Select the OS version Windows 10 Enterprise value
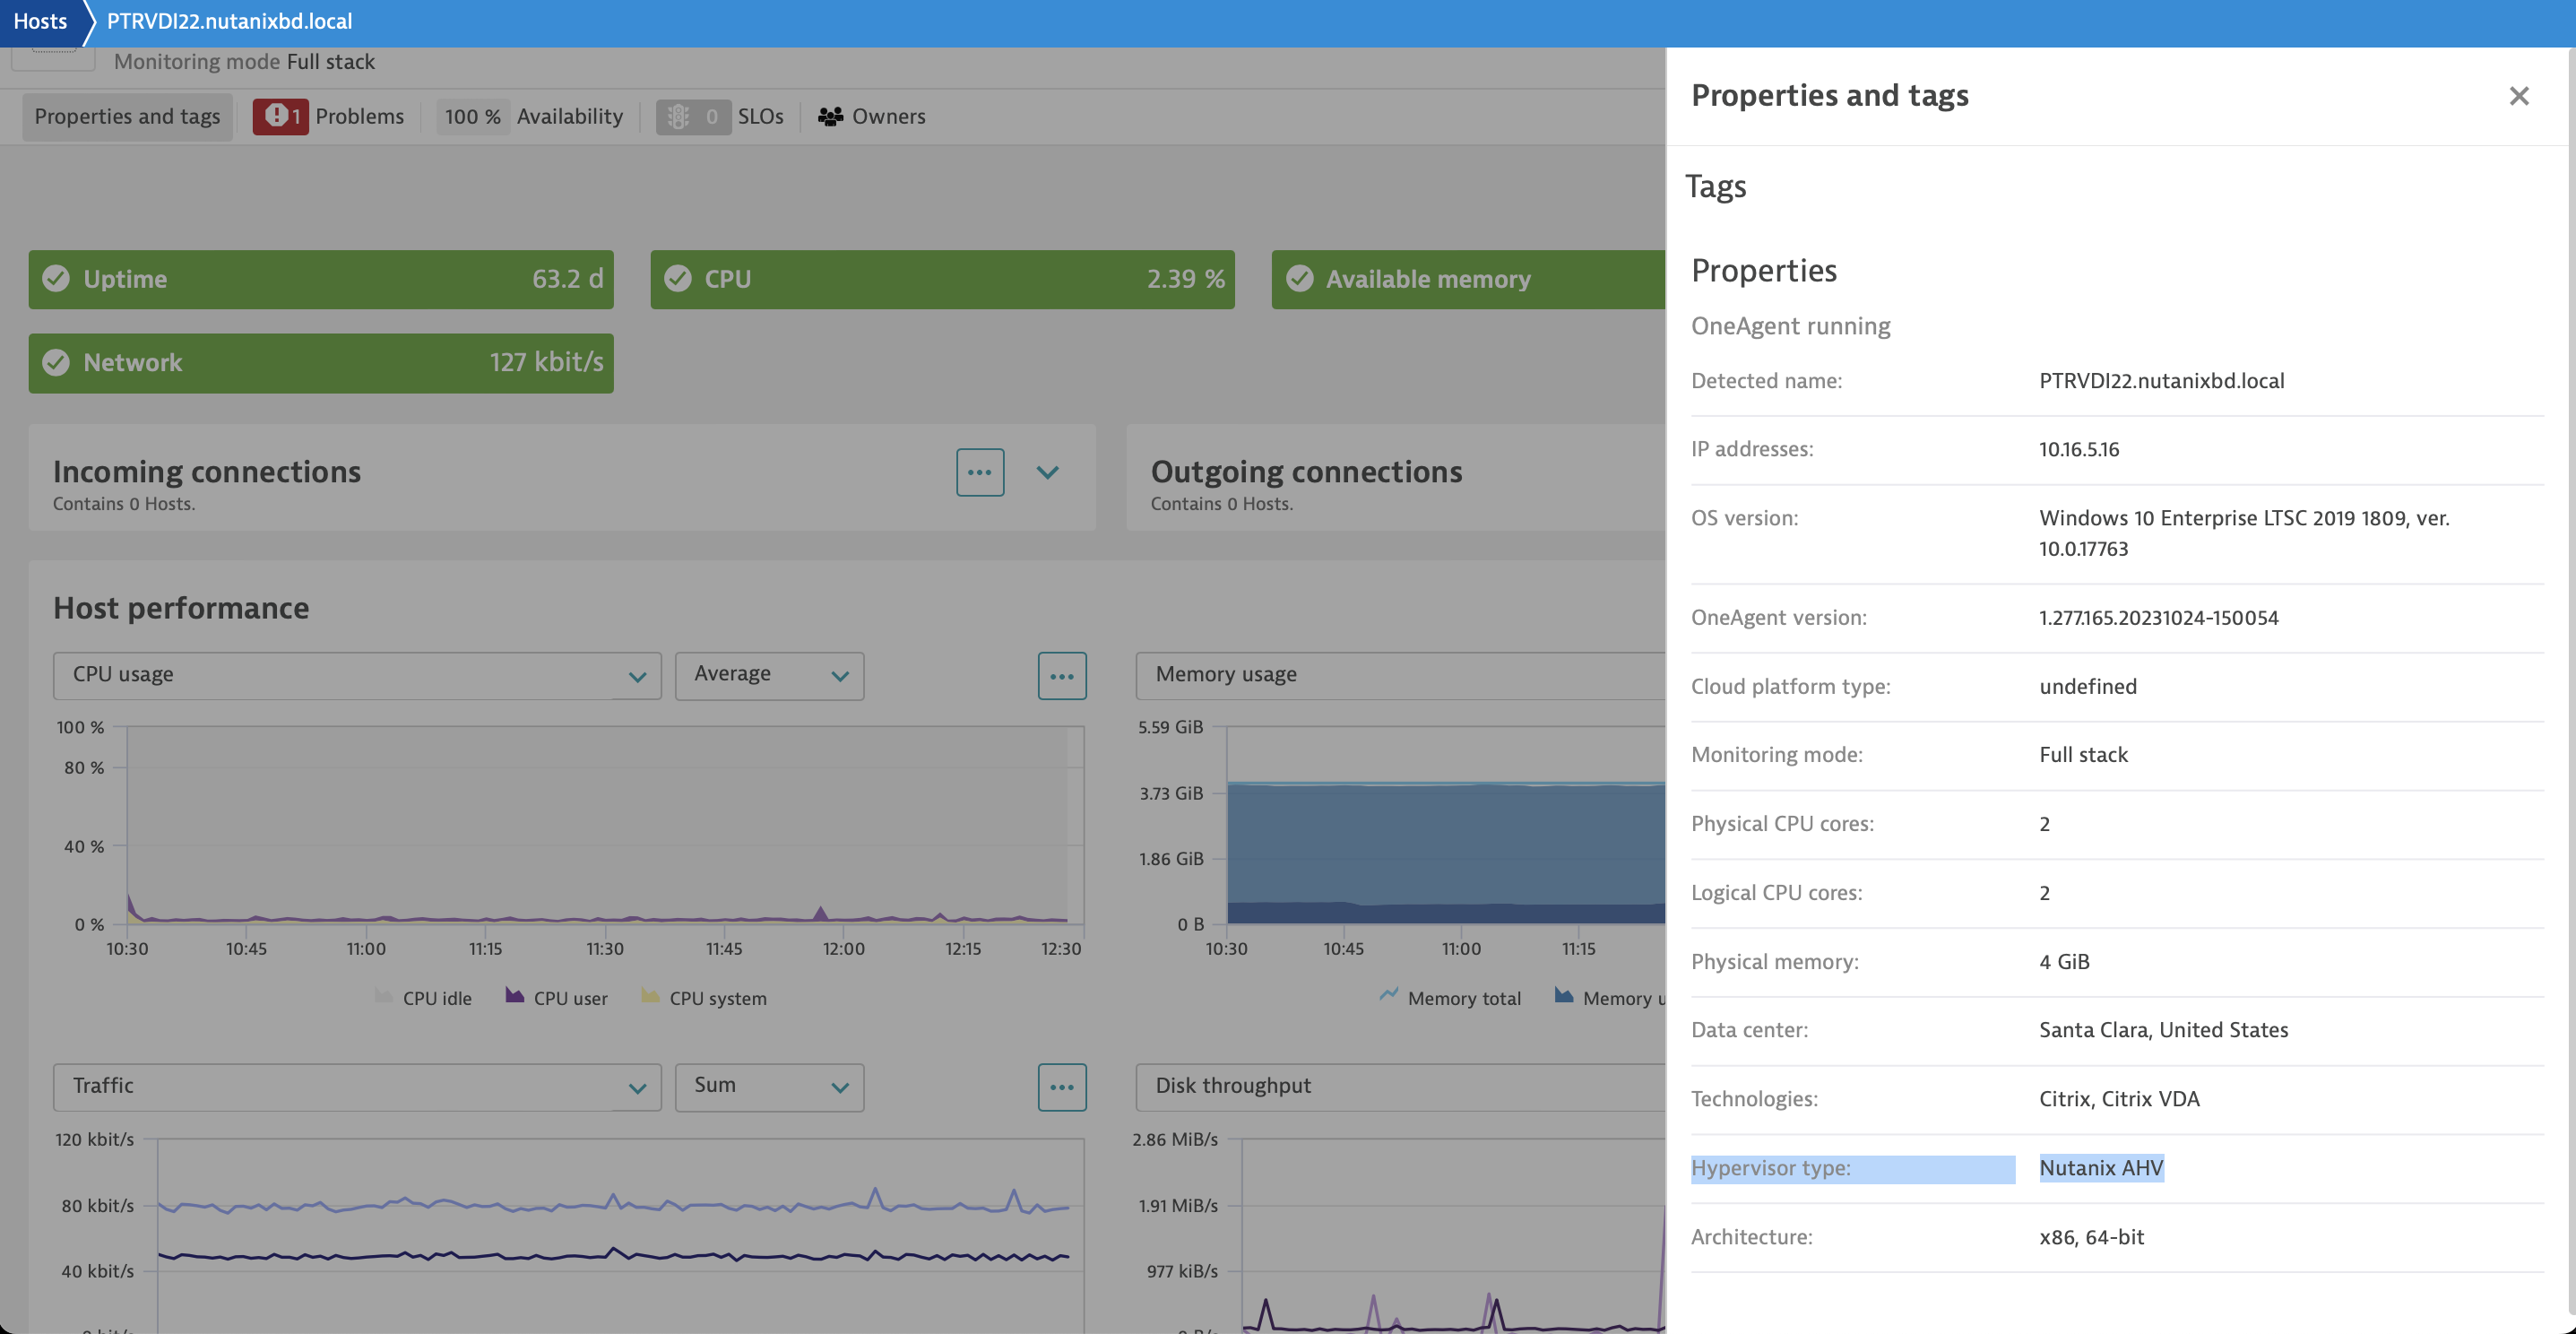The height and width of the screenshot is (1334, 2576). pyautogui.click(x=2244, y=533)
